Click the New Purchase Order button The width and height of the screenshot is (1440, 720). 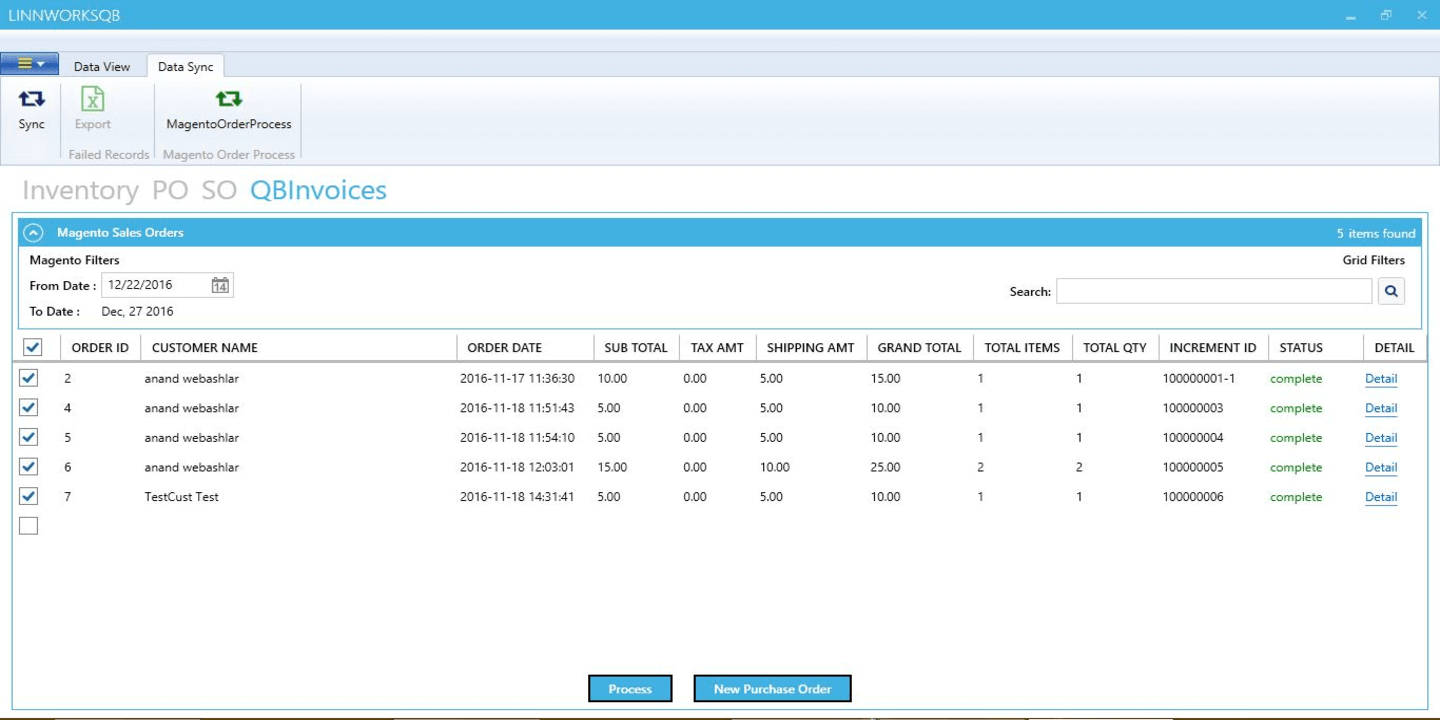772,689
